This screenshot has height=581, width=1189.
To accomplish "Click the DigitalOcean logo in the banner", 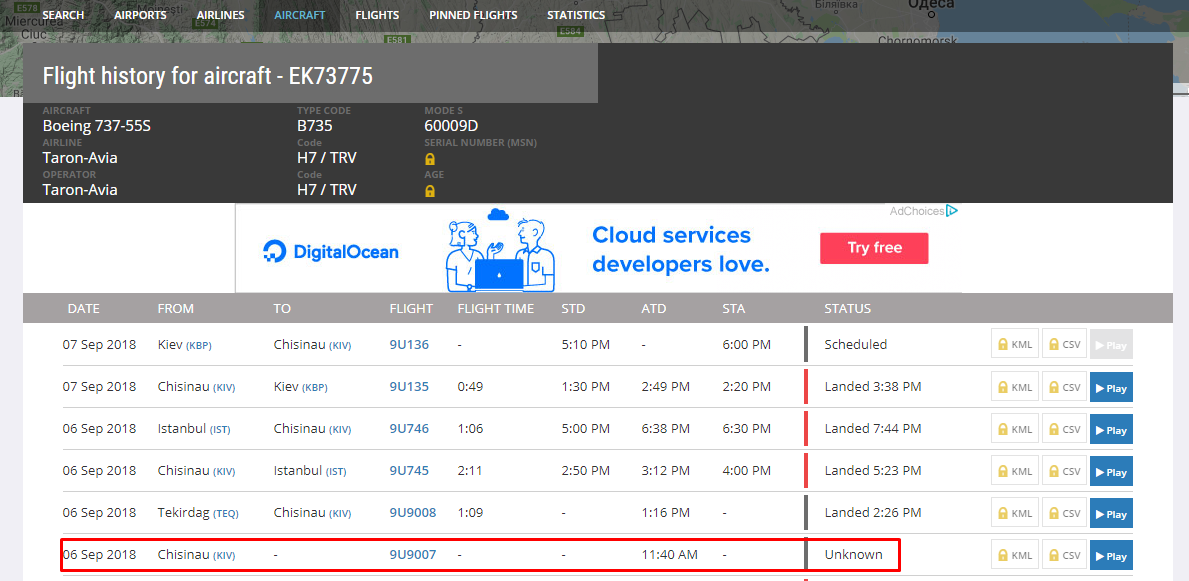I will tap(331, 252).
